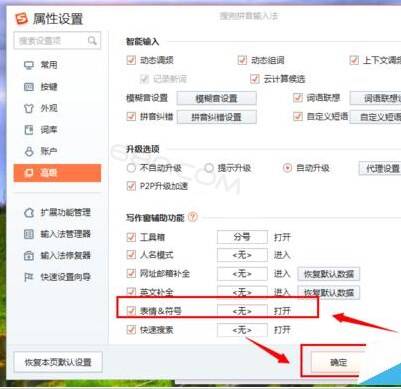The height and width of the screenshot is (389, 401).
Task: Click the magnifier icon in the settings search box
Action: (x=92, y=41)
